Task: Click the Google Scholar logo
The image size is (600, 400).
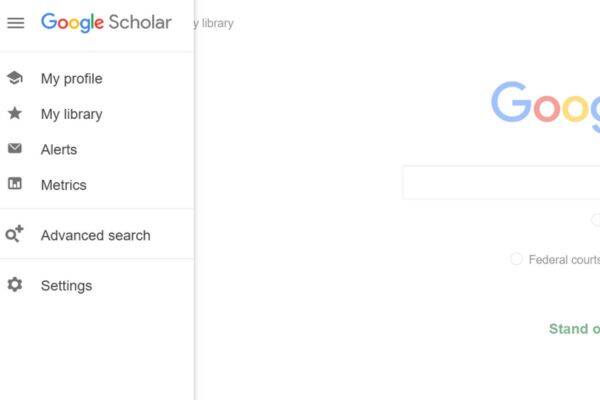Action: tap(106, 23)
